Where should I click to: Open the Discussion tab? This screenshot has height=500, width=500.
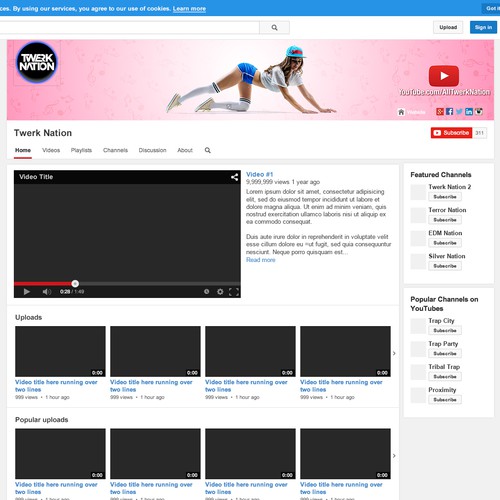[x=152, y=150]
